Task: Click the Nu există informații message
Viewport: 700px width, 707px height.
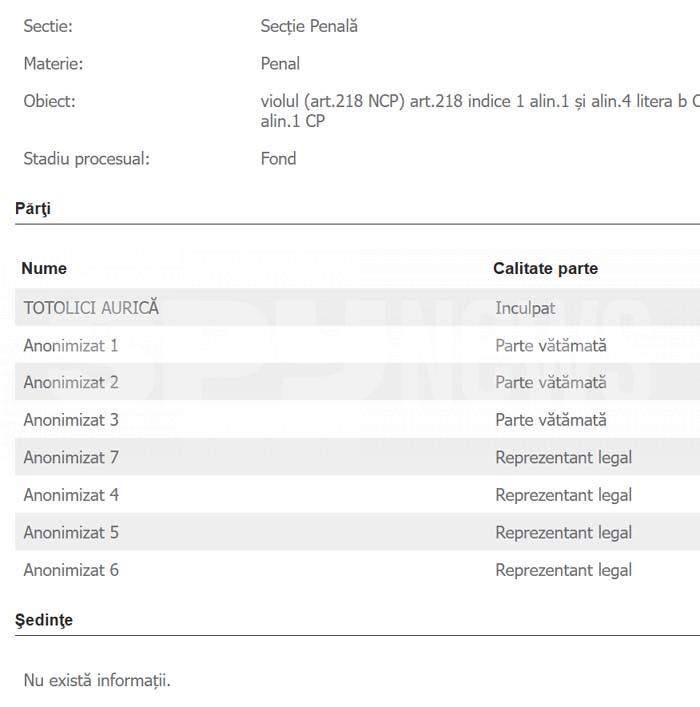Action: tap(97, 680)
